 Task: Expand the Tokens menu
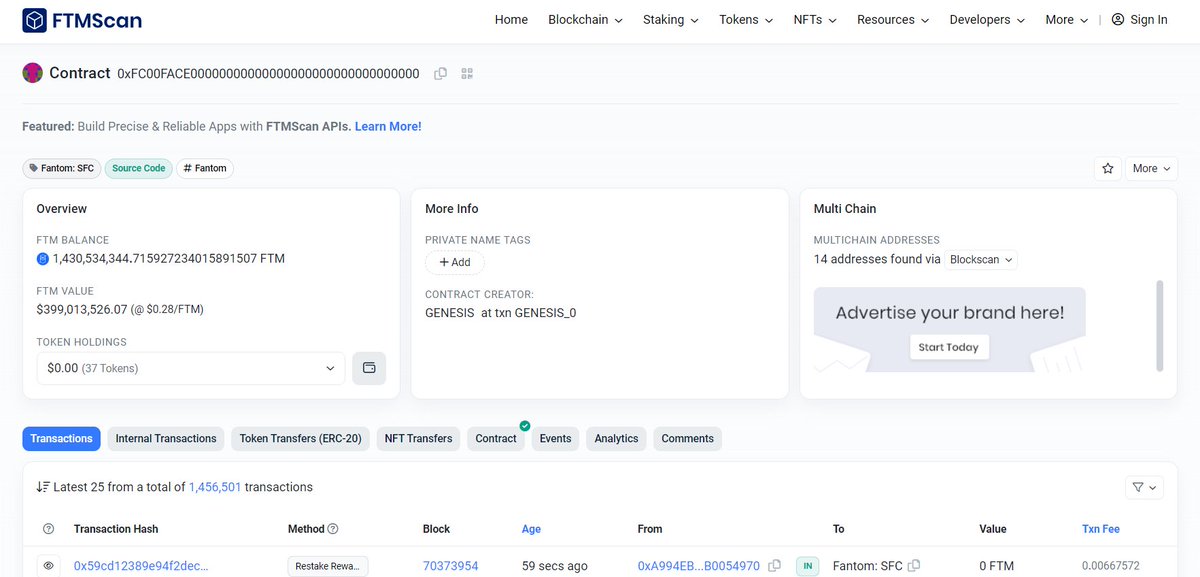[746, 20]
